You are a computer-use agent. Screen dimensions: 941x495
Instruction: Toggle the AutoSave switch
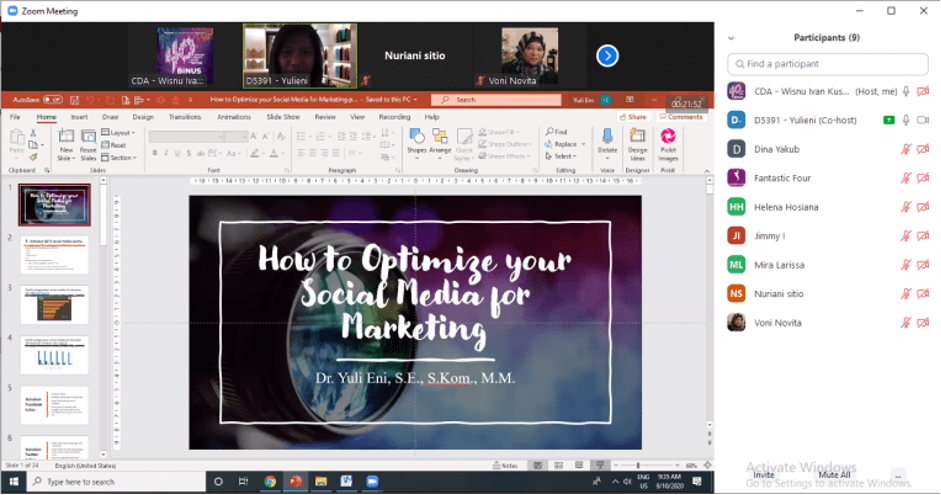pos(52,100)
